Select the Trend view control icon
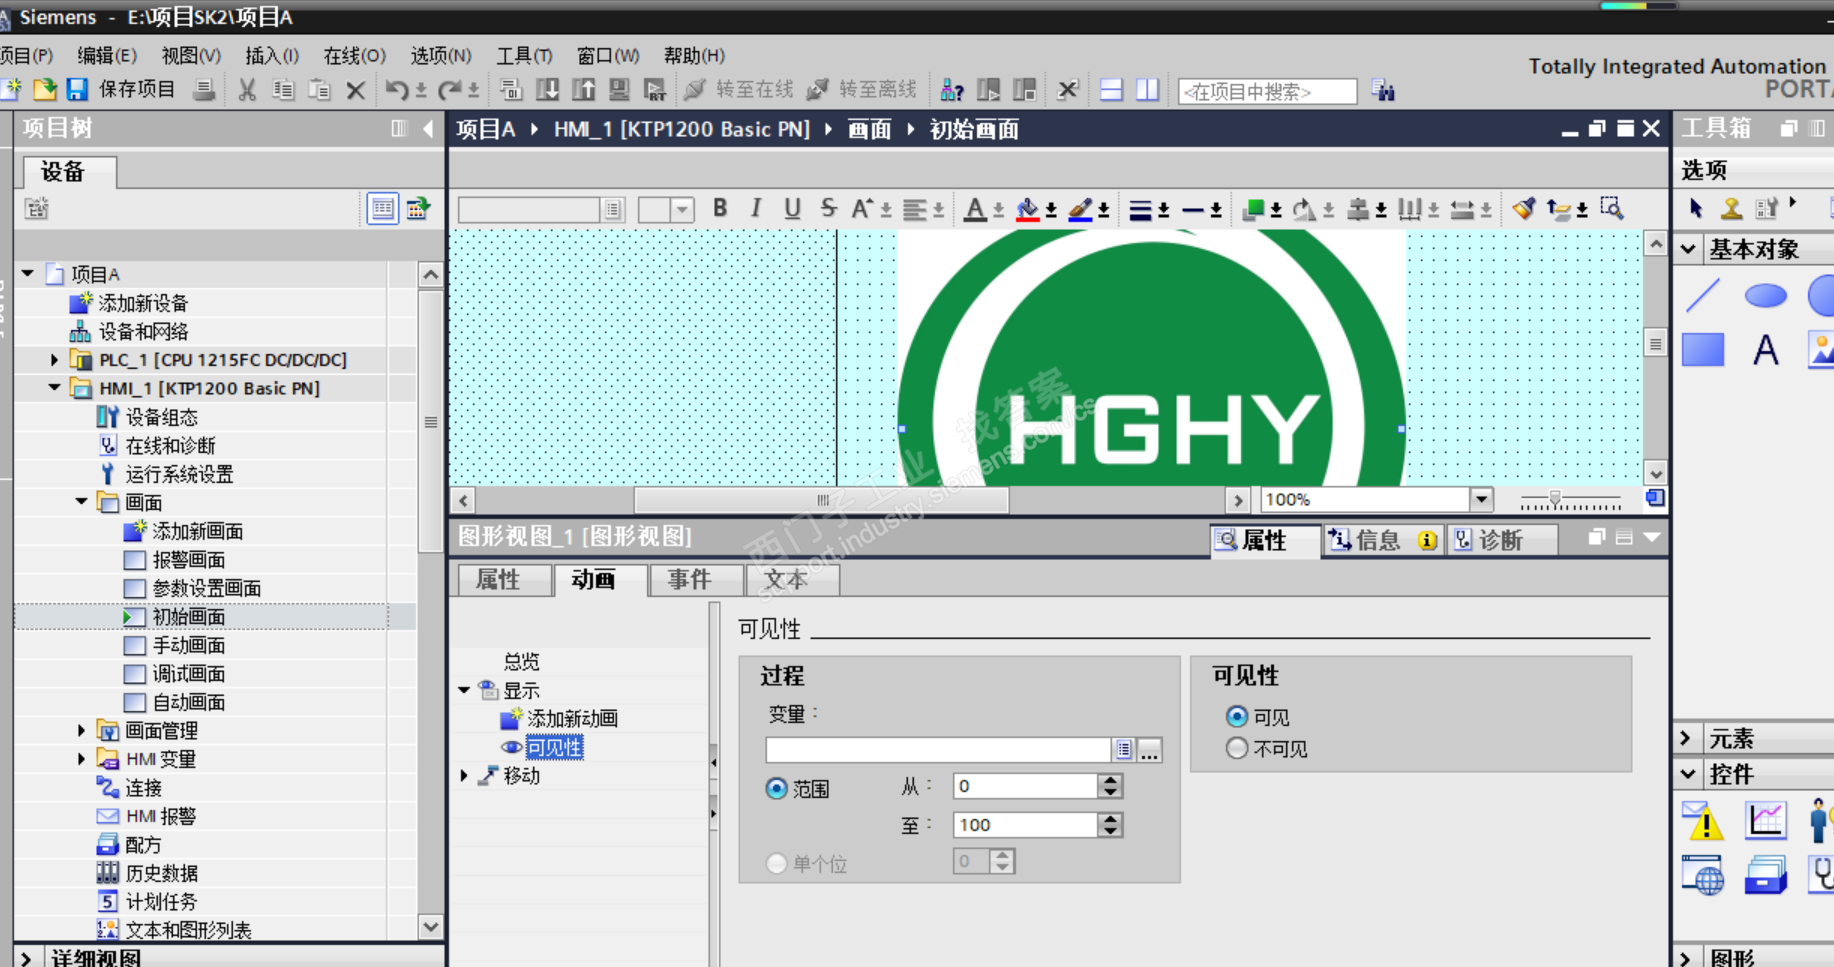1834x967 pixels. point(1766,820)
